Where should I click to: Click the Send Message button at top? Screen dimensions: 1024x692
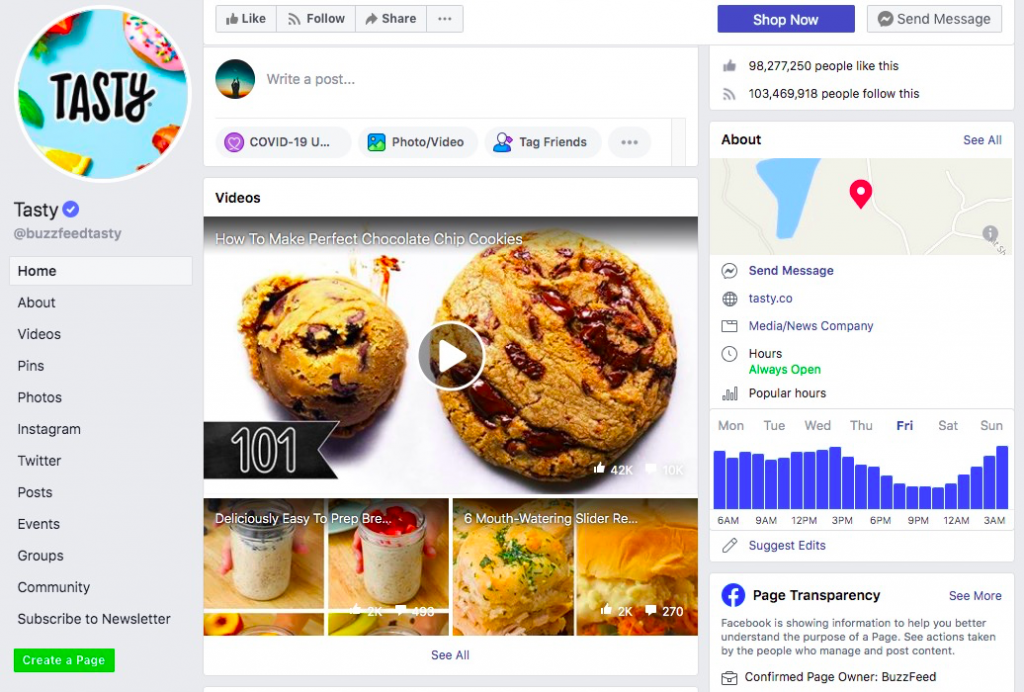click(x=934, y=20)
